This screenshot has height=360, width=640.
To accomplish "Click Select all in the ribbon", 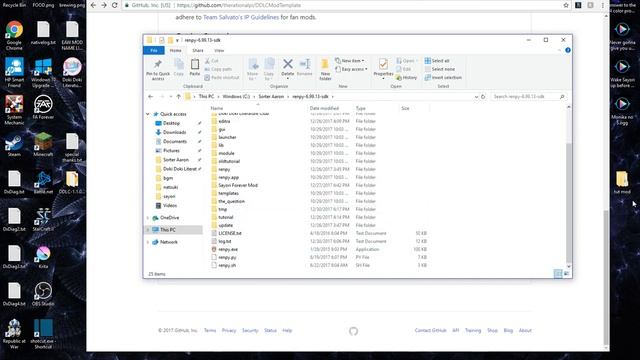I will point(437,61).
